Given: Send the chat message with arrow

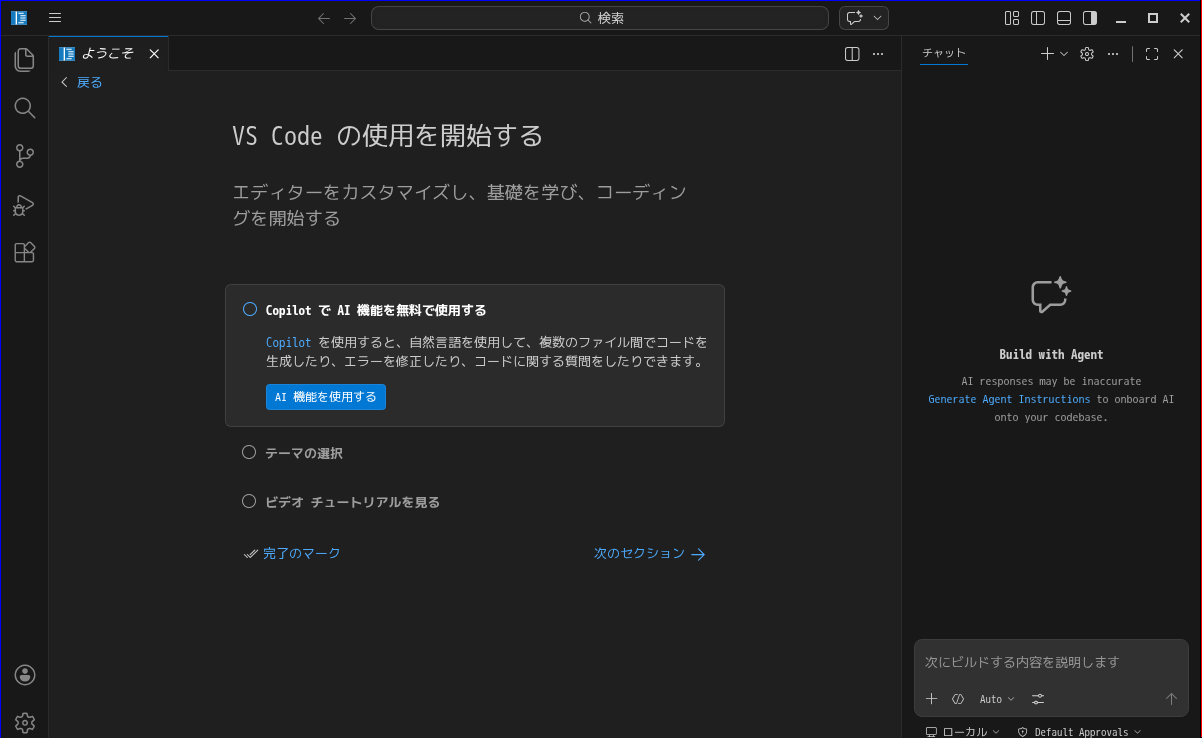Looking at the screenshot, I should (x=1171, y=699).
